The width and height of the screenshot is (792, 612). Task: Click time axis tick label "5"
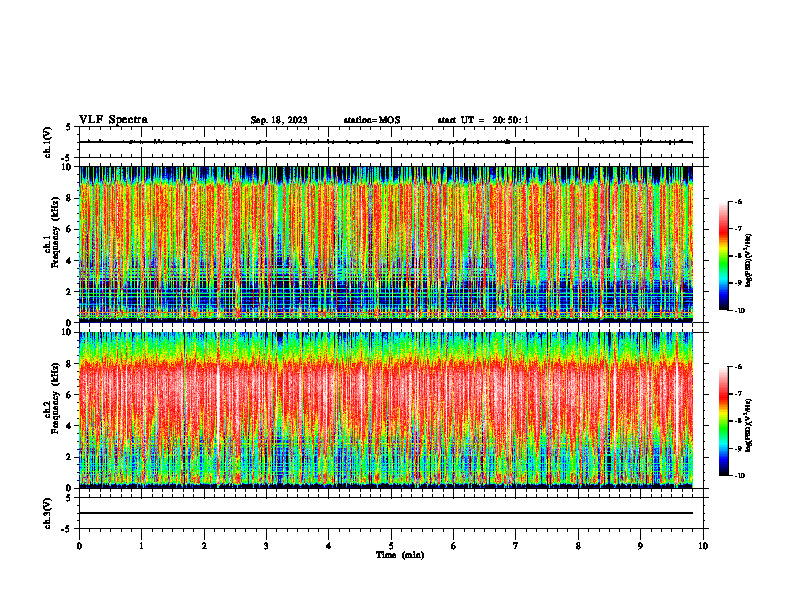pos(391,546)
